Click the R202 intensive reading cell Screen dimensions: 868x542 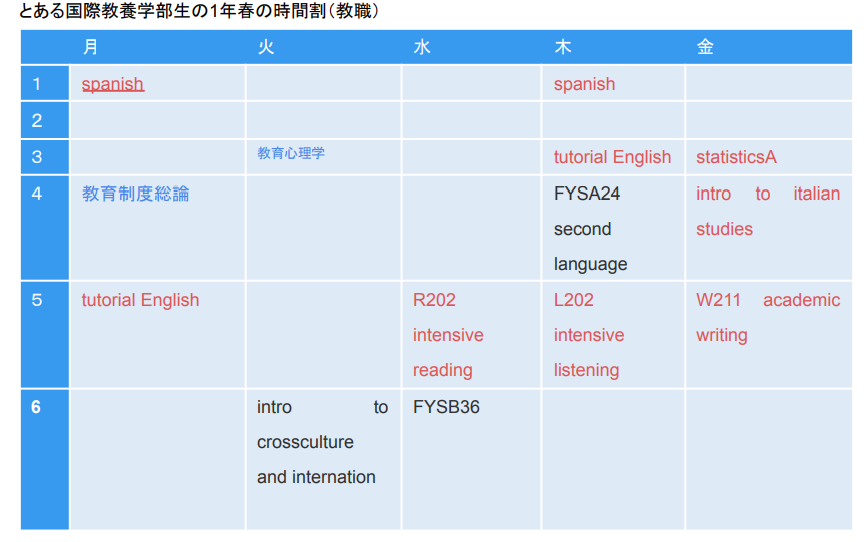(x=471, y=335)
